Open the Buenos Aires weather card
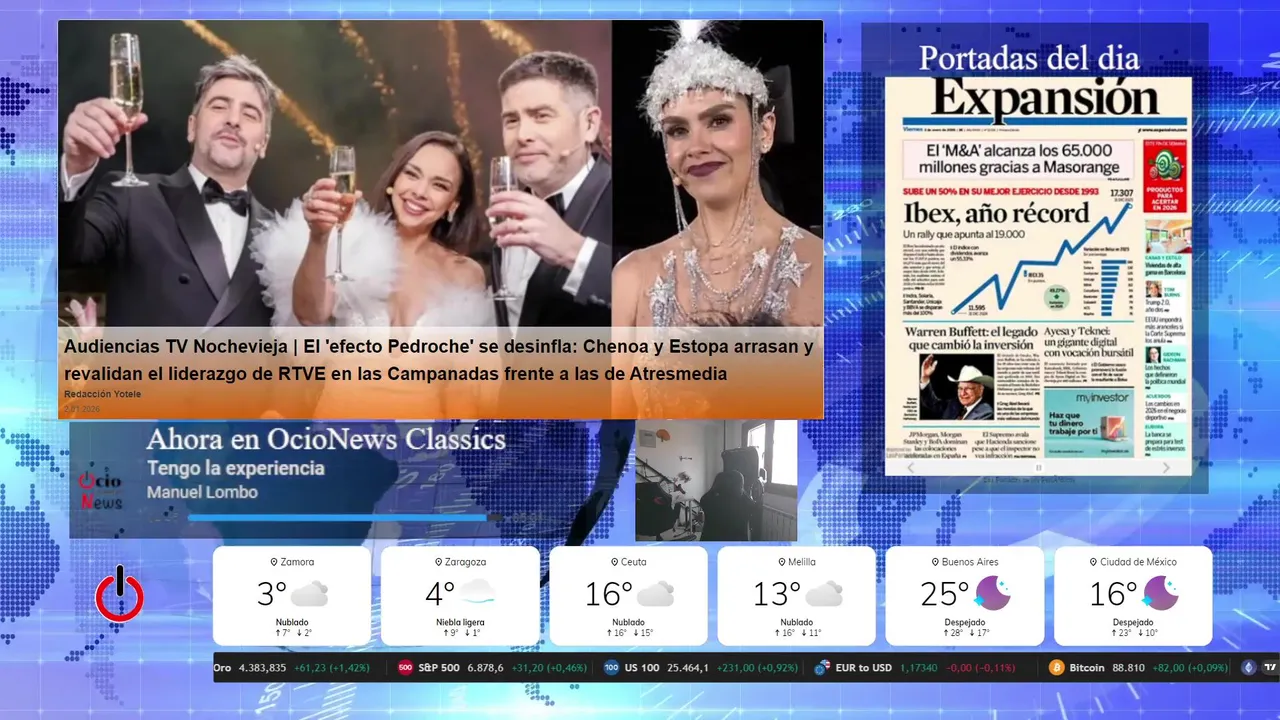 click(965, 596)
